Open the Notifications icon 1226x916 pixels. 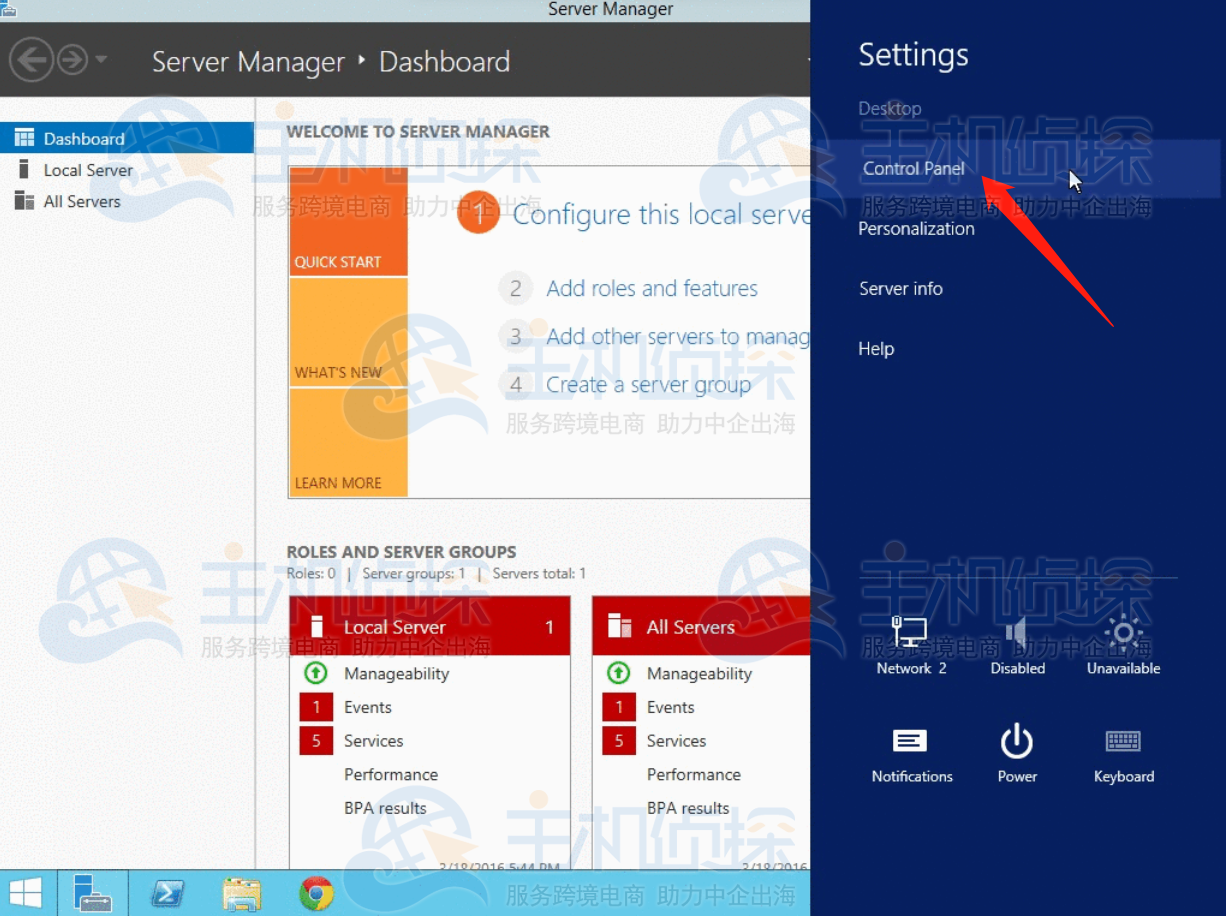pyautogui.click(x=911, y=742)
